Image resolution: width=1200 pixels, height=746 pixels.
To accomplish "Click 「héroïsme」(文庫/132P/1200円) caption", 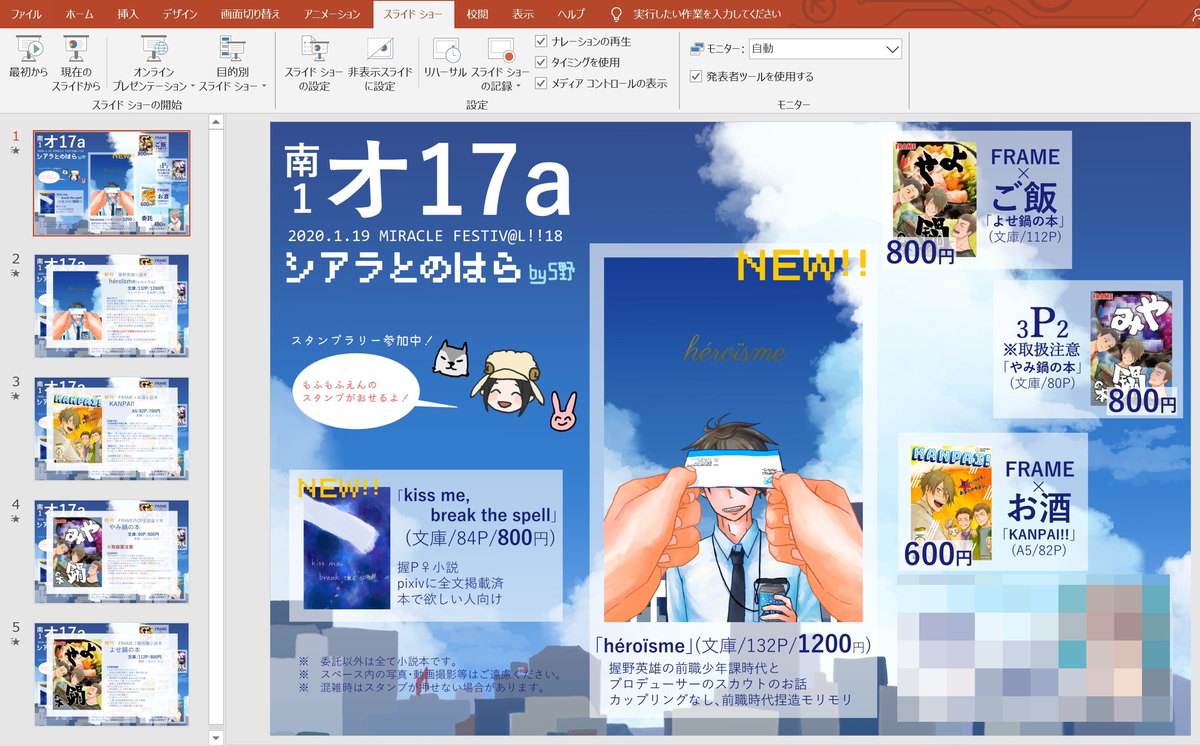I will [x=732, y=645].
